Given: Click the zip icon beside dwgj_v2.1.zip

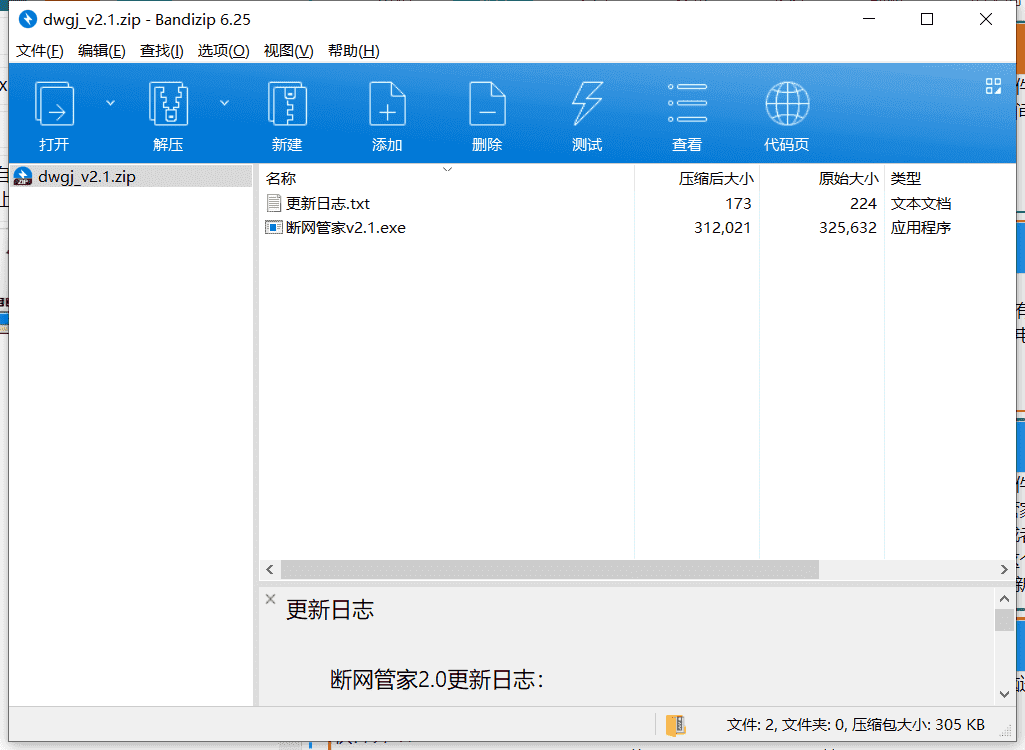Looking at the screenshot, I should [x=23, y=177].
